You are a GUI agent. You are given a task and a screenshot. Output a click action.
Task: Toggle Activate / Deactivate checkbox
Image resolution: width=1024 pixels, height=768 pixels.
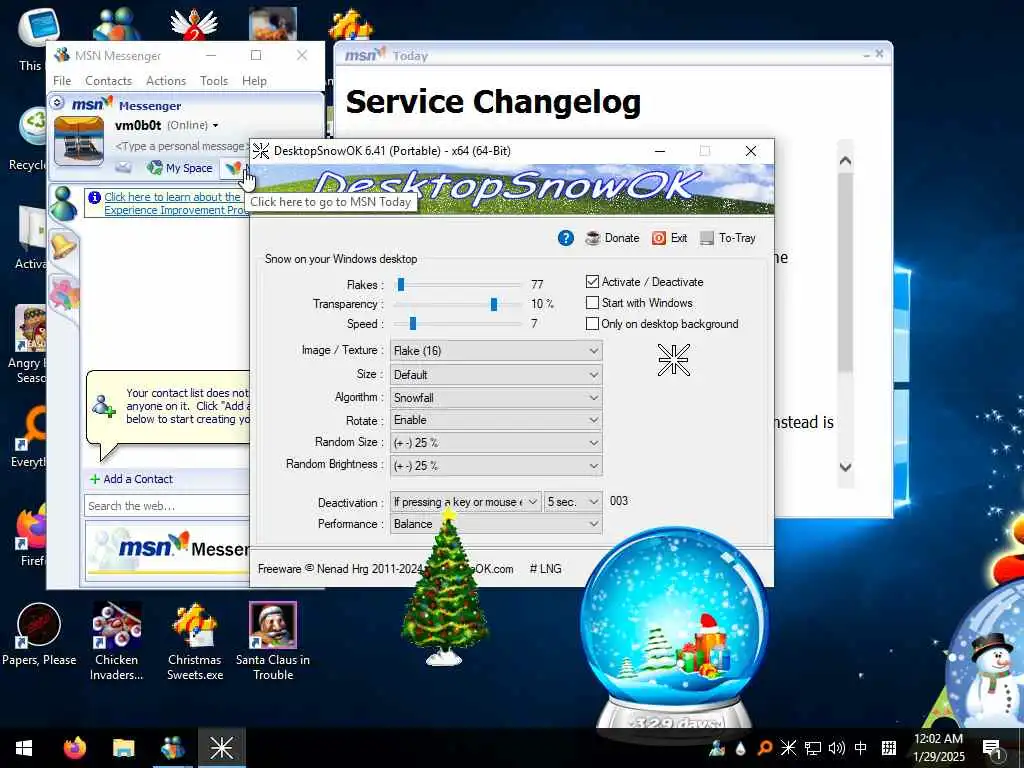tap(592, 281)
